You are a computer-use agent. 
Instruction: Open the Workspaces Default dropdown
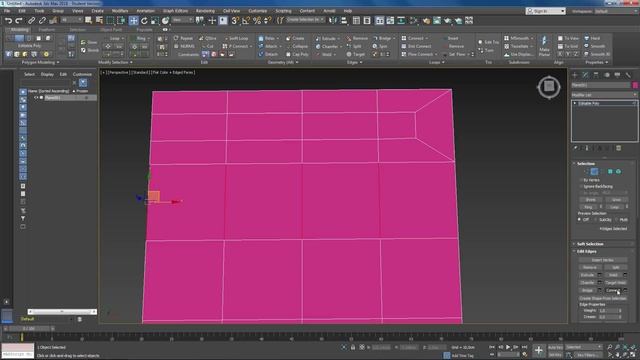pyautogui.click(x=616, y=11)
